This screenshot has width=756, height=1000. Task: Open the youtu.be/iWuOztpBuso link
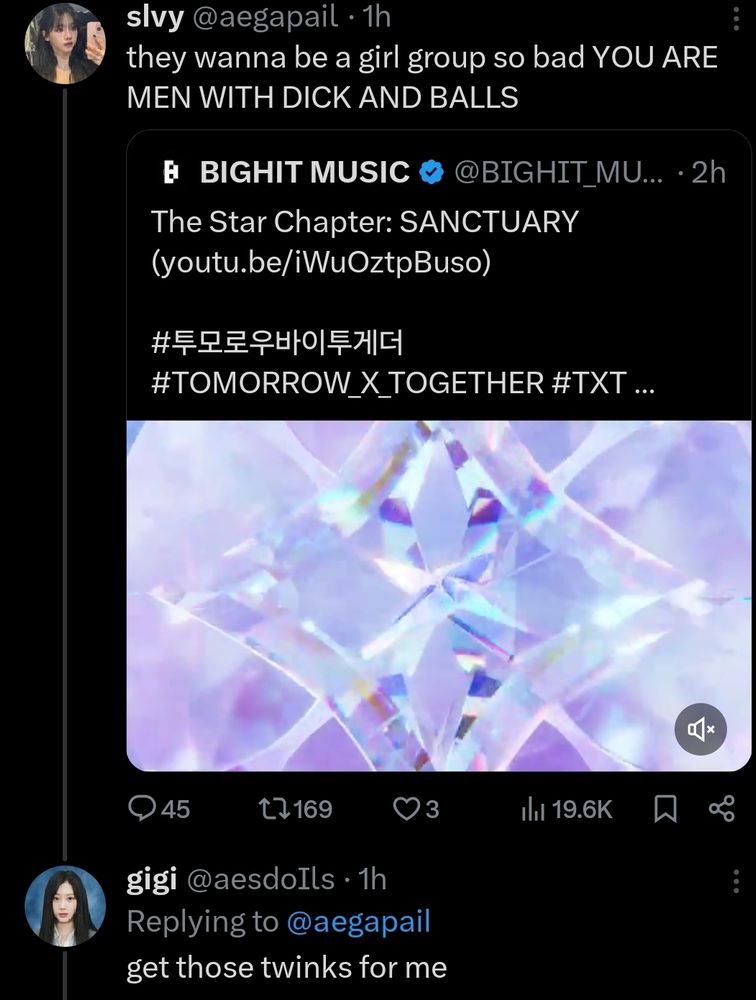pyautogui.click(x=321, y=261)
